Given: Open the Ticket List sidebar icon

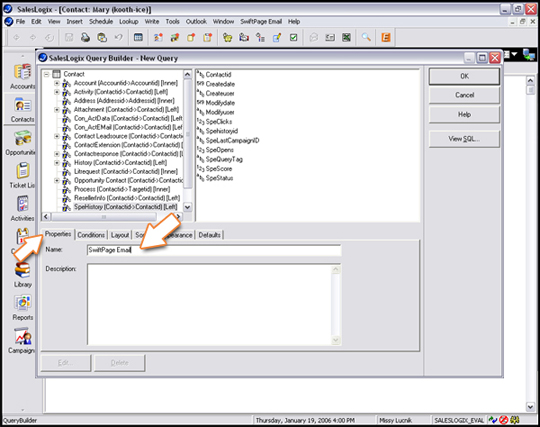Looking at the screenshot, I should tap(23, 171).
